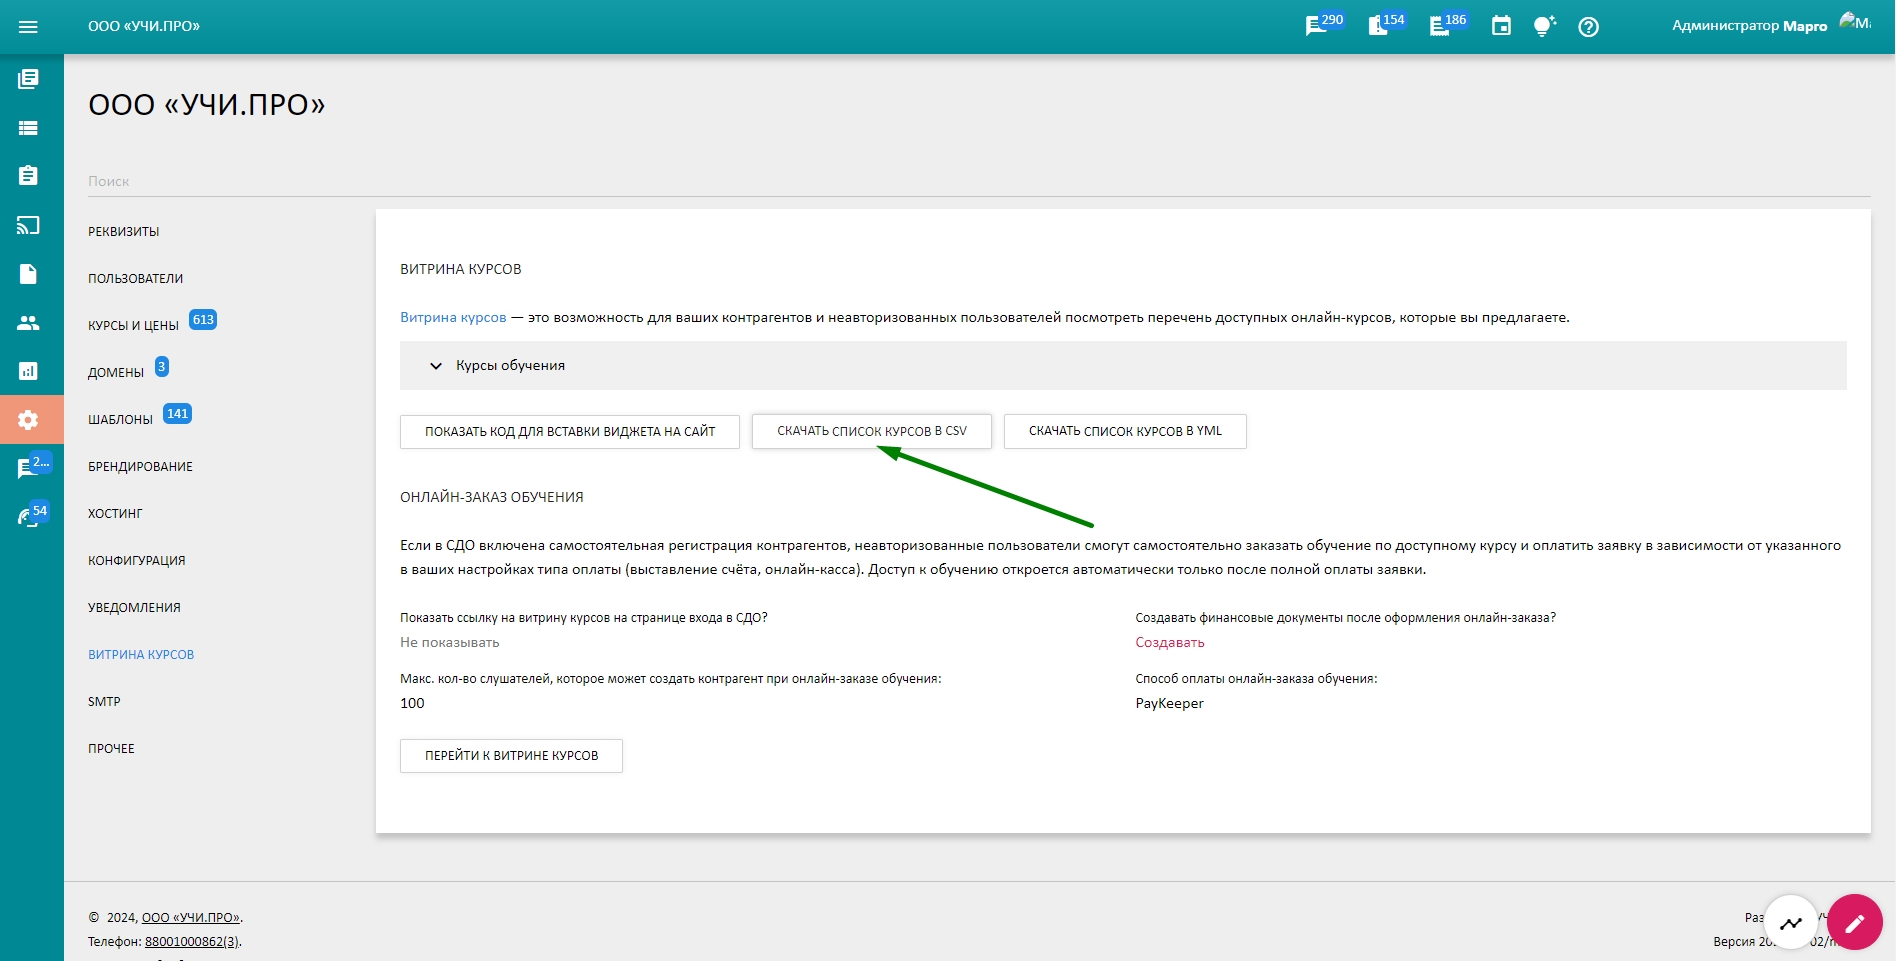Open the cast/webinar sidebar icon
The width and height of the screenshot is (1896, 961).
(x=28, y=225)
